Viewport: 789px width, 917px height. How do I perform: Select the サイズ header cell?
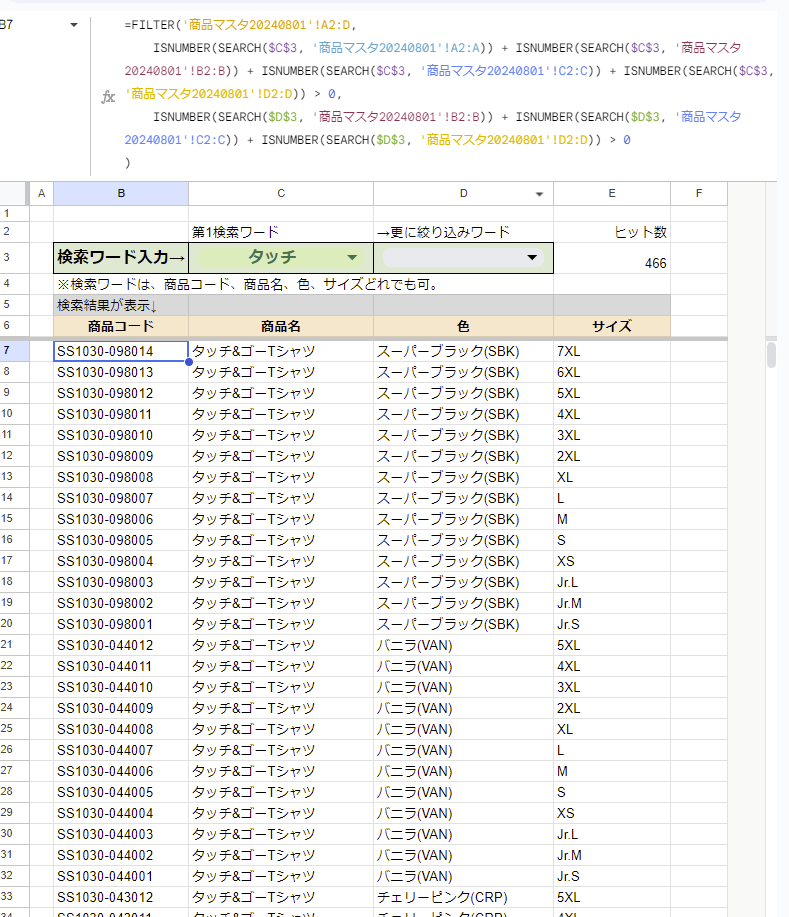coord(611,326)
